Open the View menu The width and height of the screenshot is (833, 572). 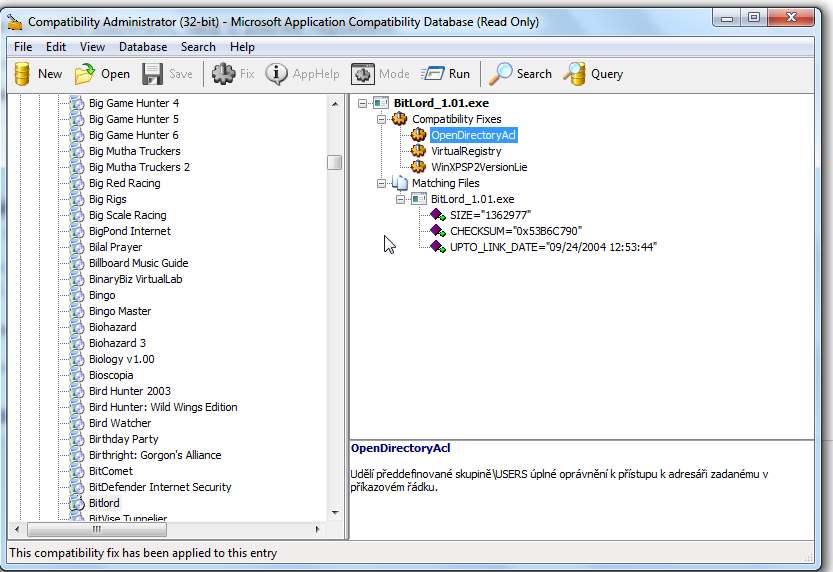pyautogui.click(x=92, y=47)
